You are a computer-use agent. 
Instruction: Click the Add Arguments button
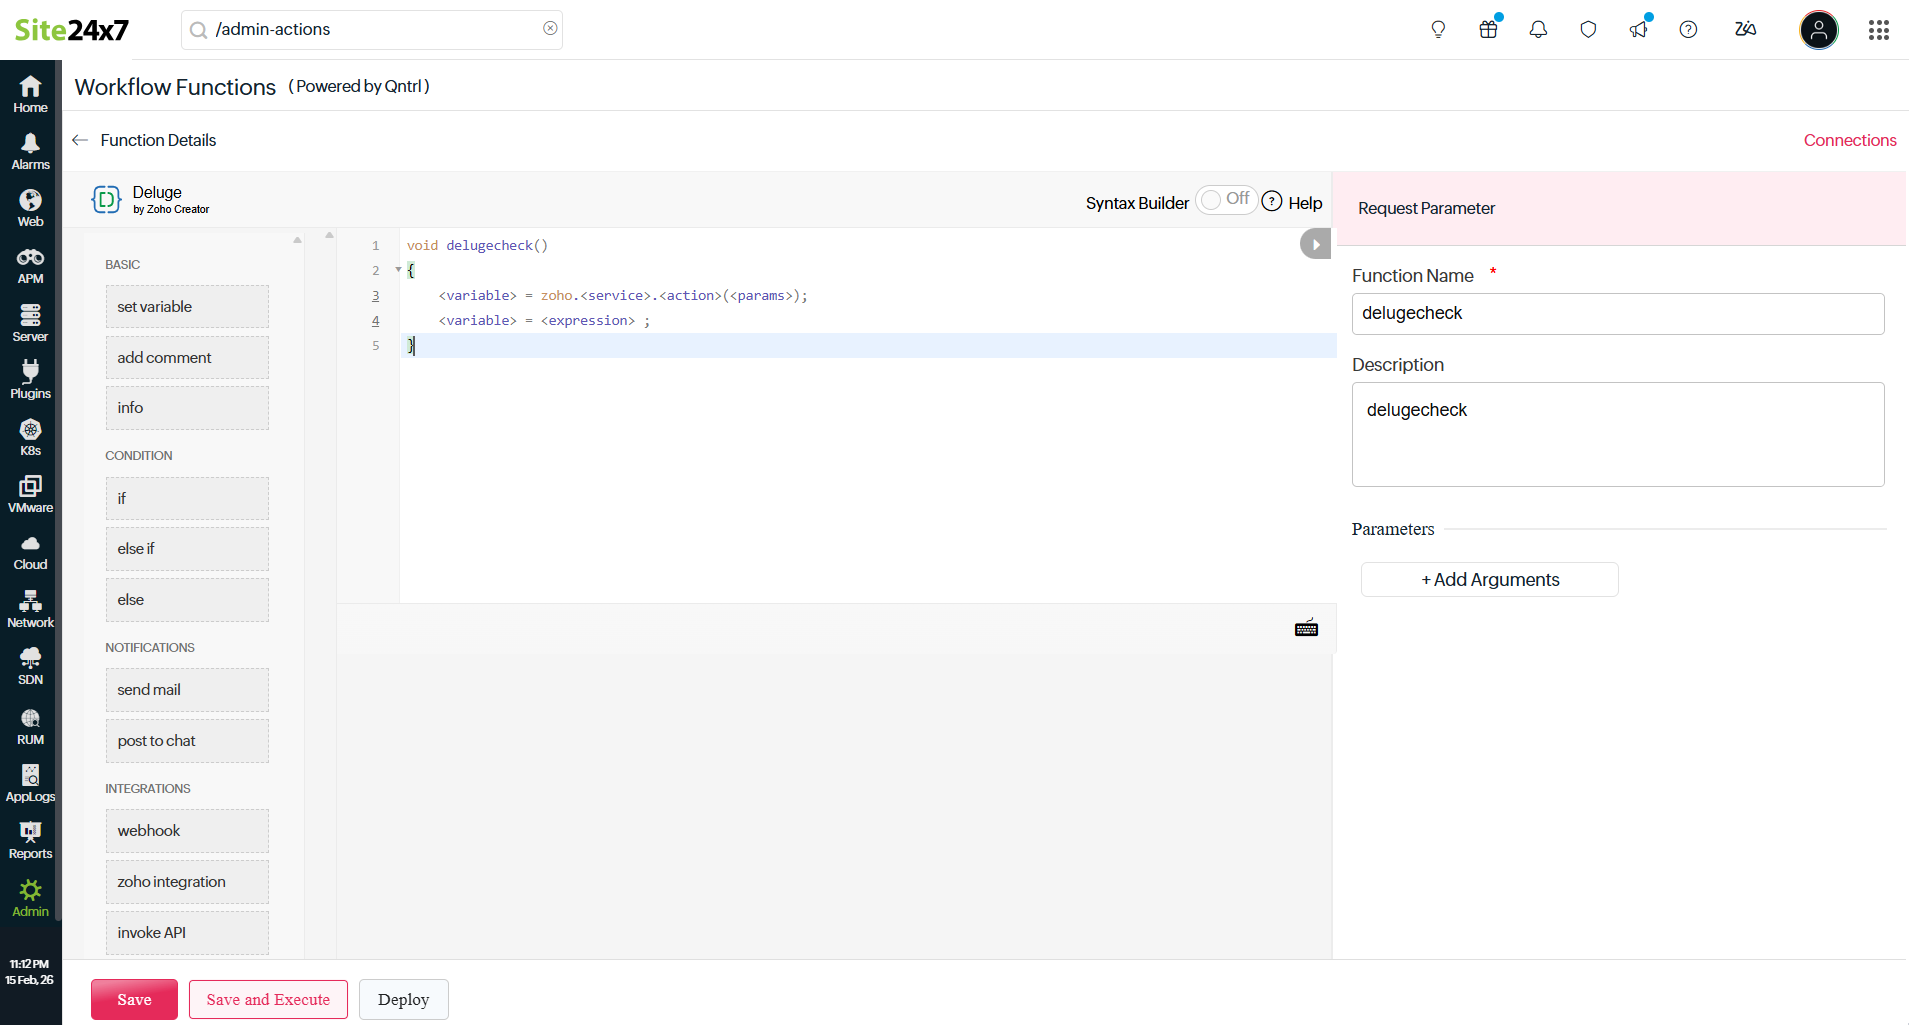(1489, 580)
